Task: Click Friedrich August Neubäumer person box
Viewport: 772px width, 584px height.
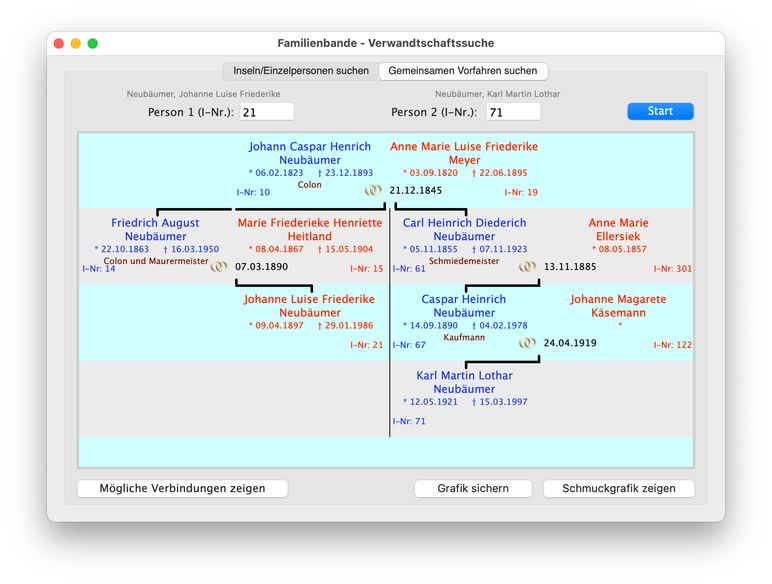Action: click(x=155, y=230)
